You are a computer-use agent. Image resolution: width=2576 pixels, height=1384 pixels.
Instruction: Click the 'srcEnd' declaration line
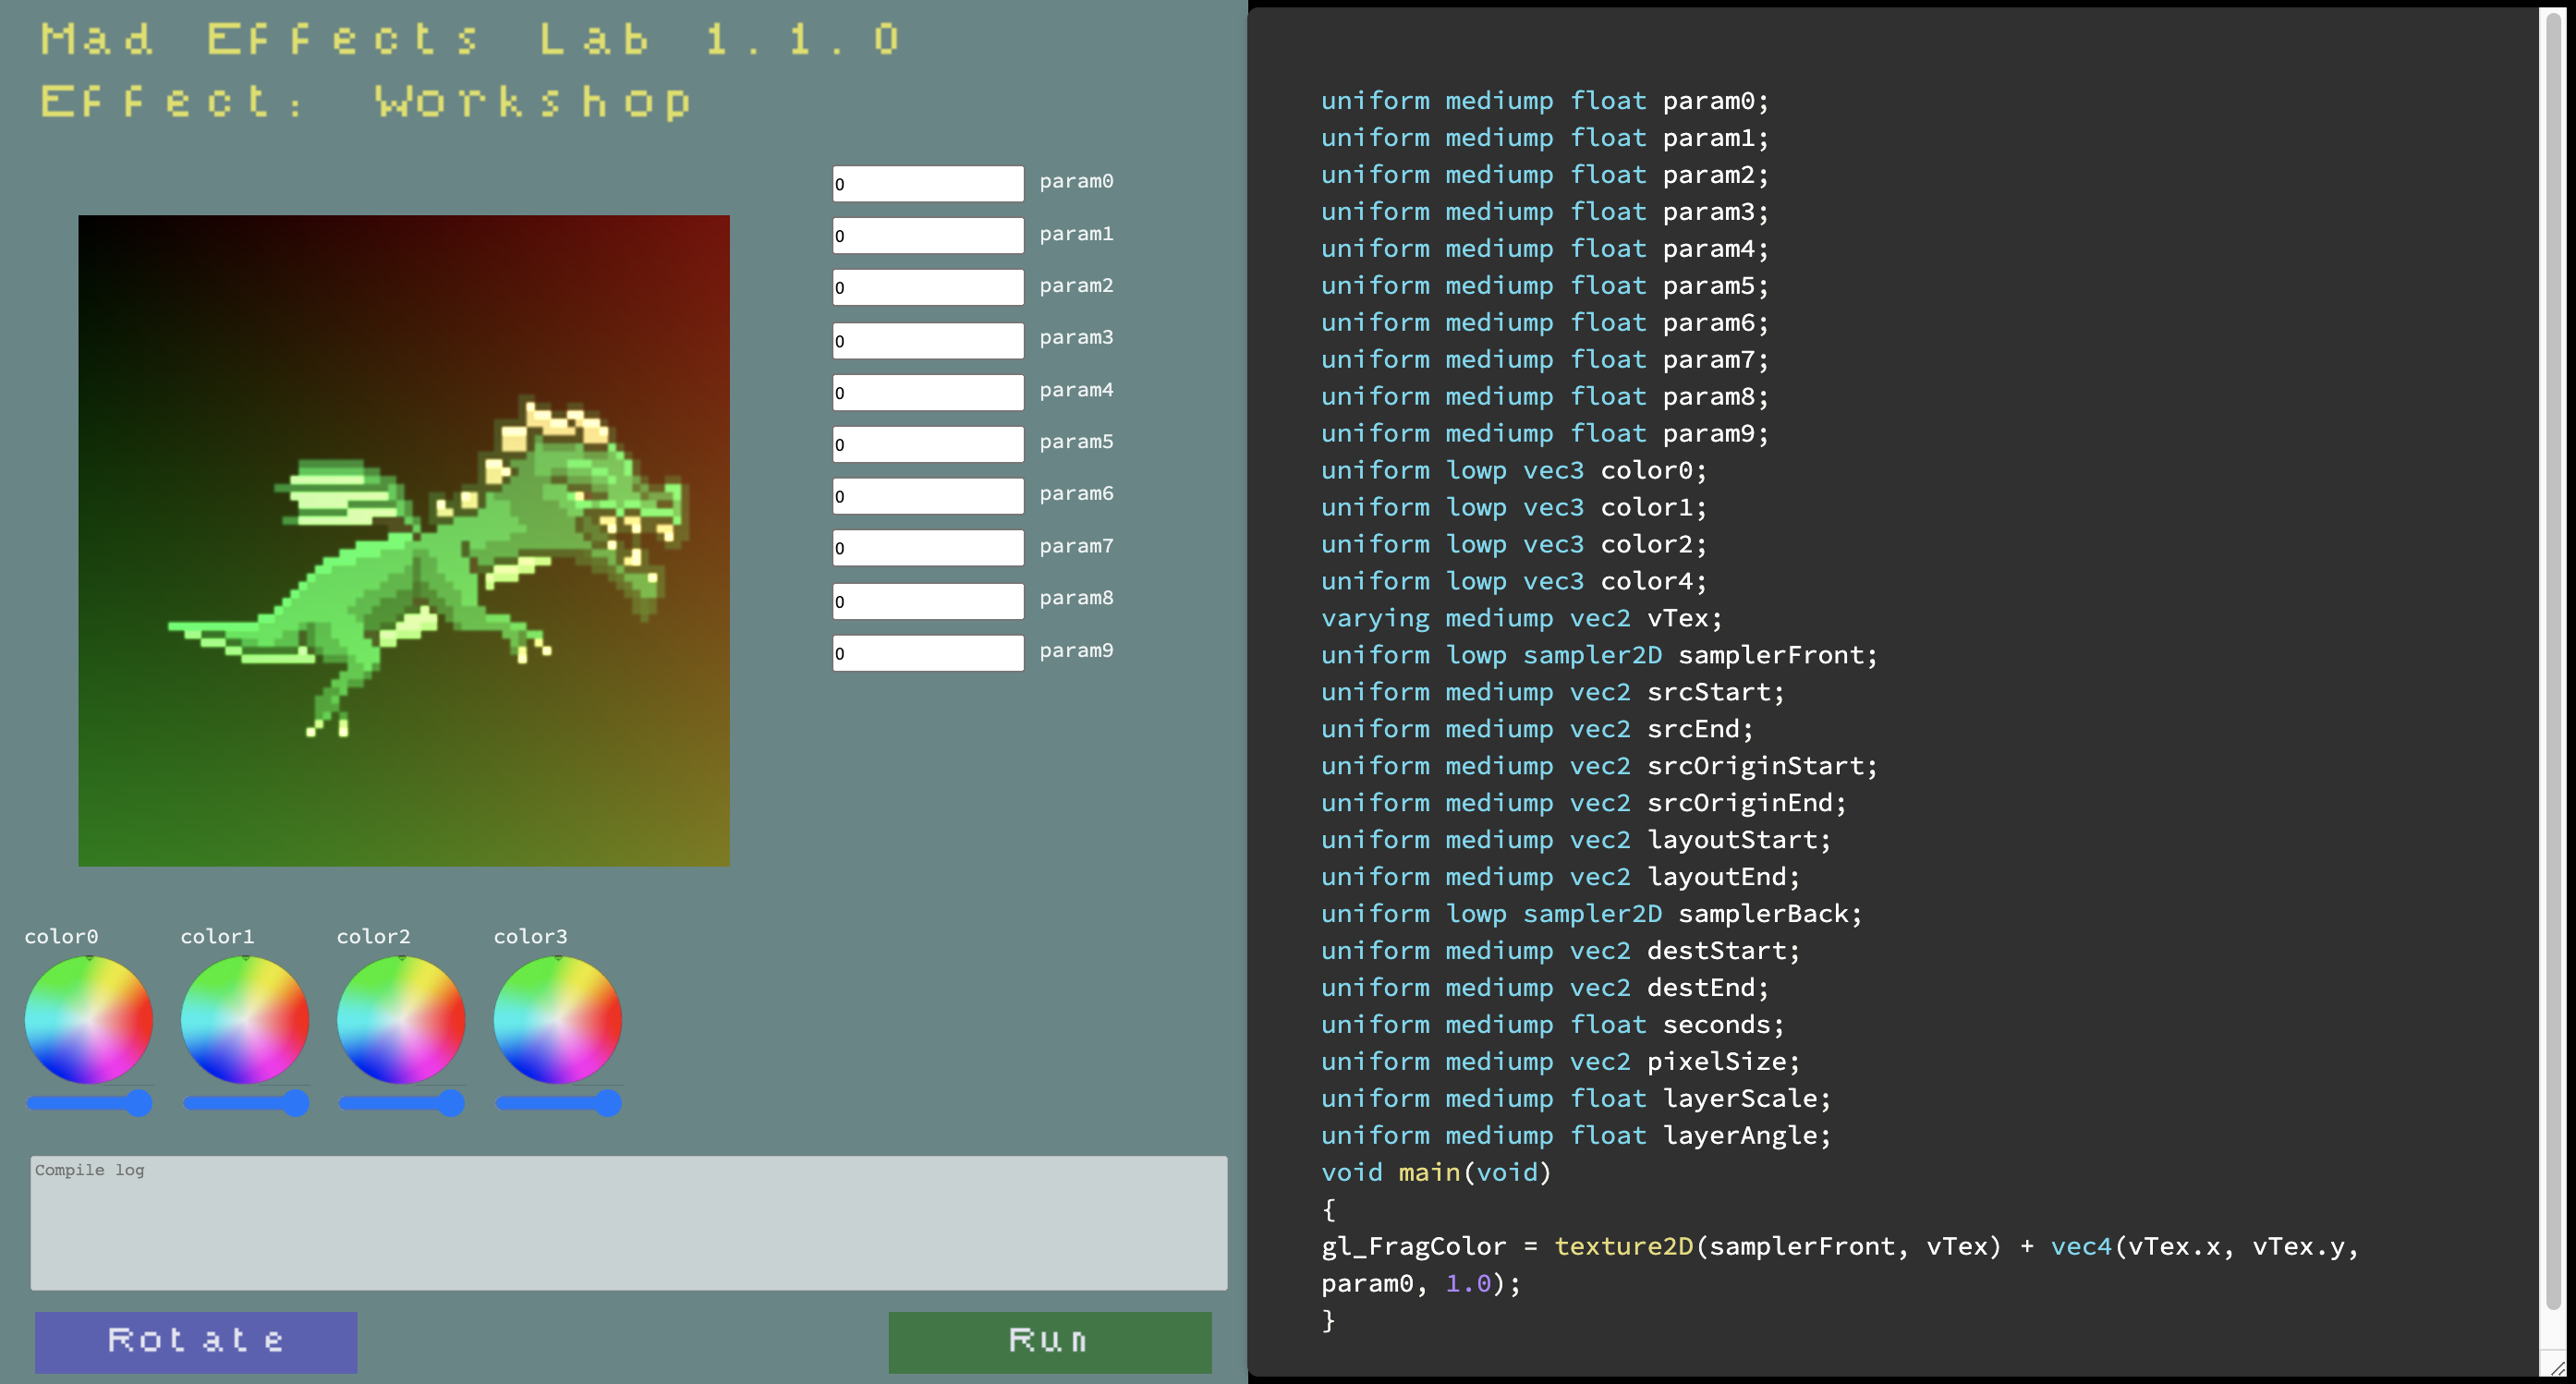click(1538, 730)
